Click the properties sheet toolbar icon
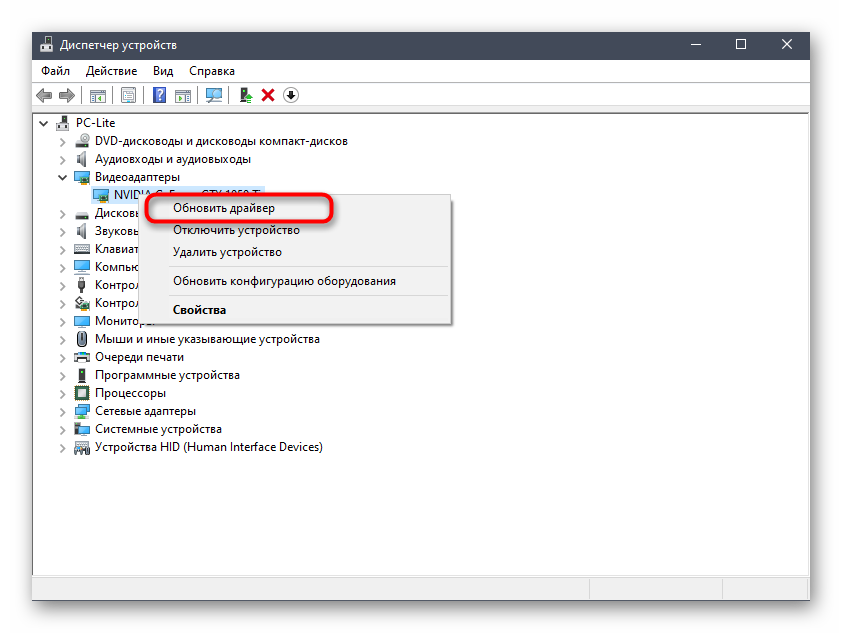Viewport: 842px width, 633px height. 128,95
